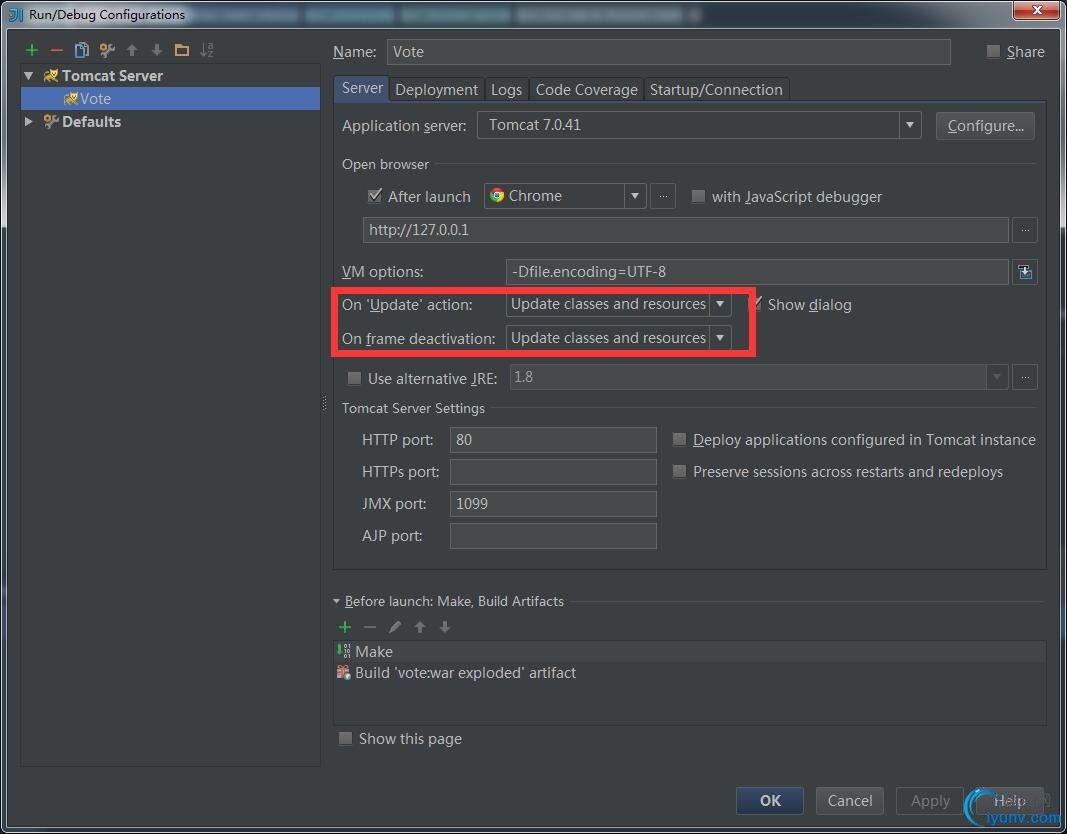Toggle the Show dialog checkbox
Viewport: 1067px width, 834px height.
755,304
